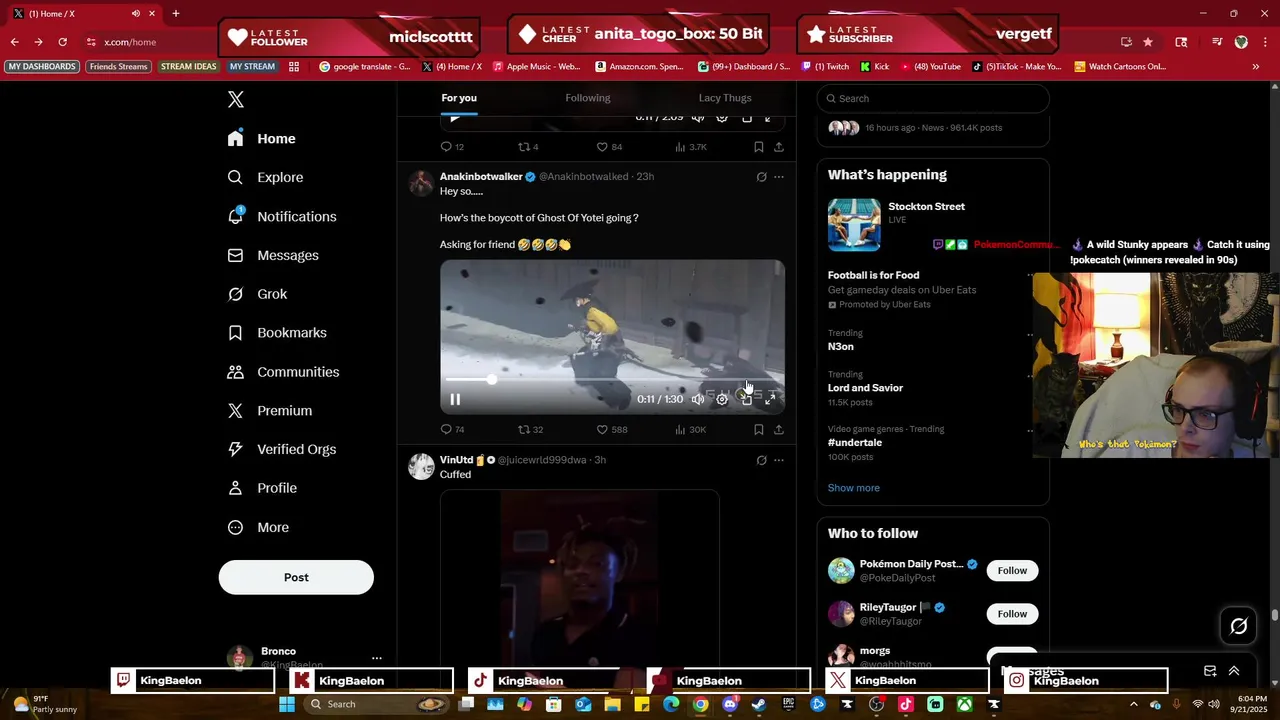Open Communities in the sidebar
This screenshot has width=1280, height=720.
[x=284, y=372]
